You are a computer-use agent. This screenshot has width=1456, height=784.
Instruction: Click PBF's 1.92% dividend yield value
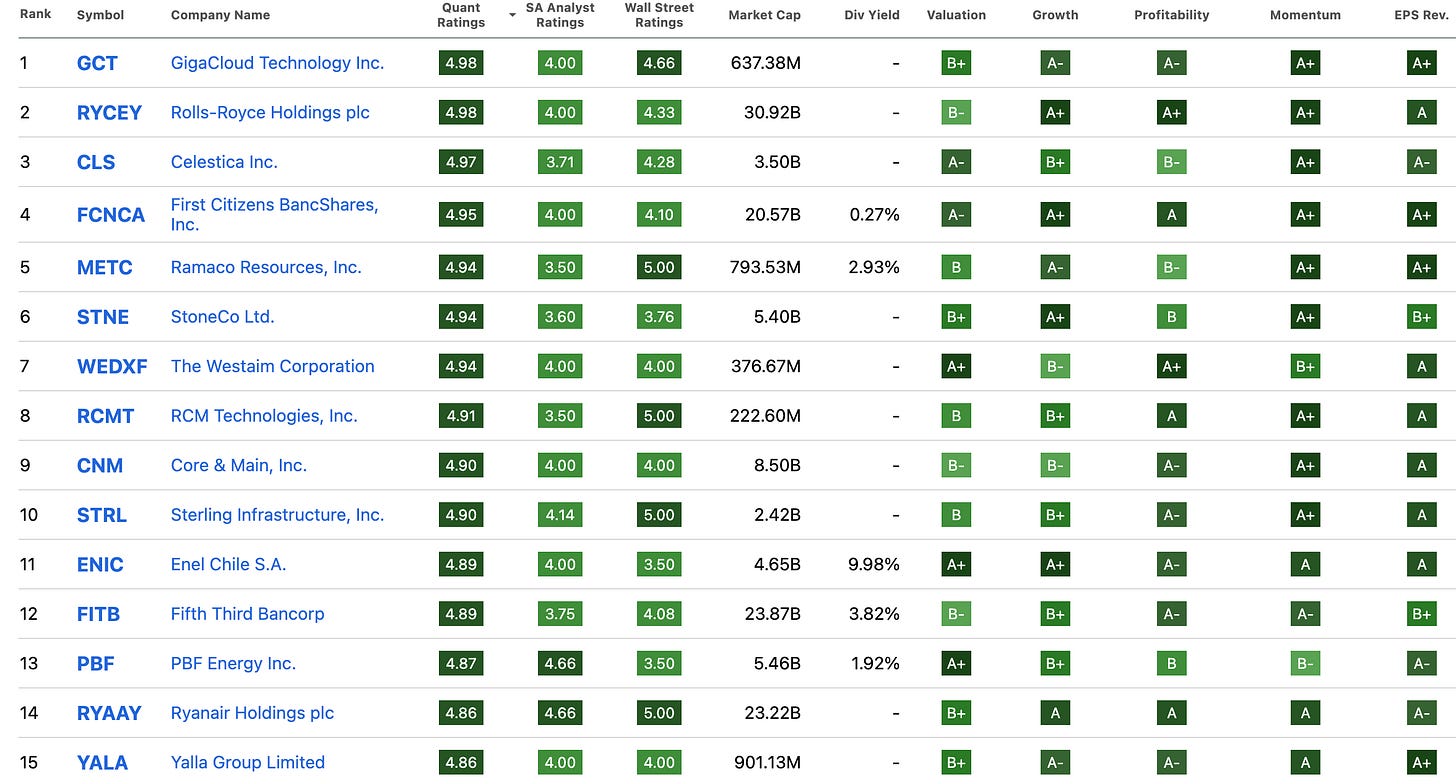pos(874,664)
